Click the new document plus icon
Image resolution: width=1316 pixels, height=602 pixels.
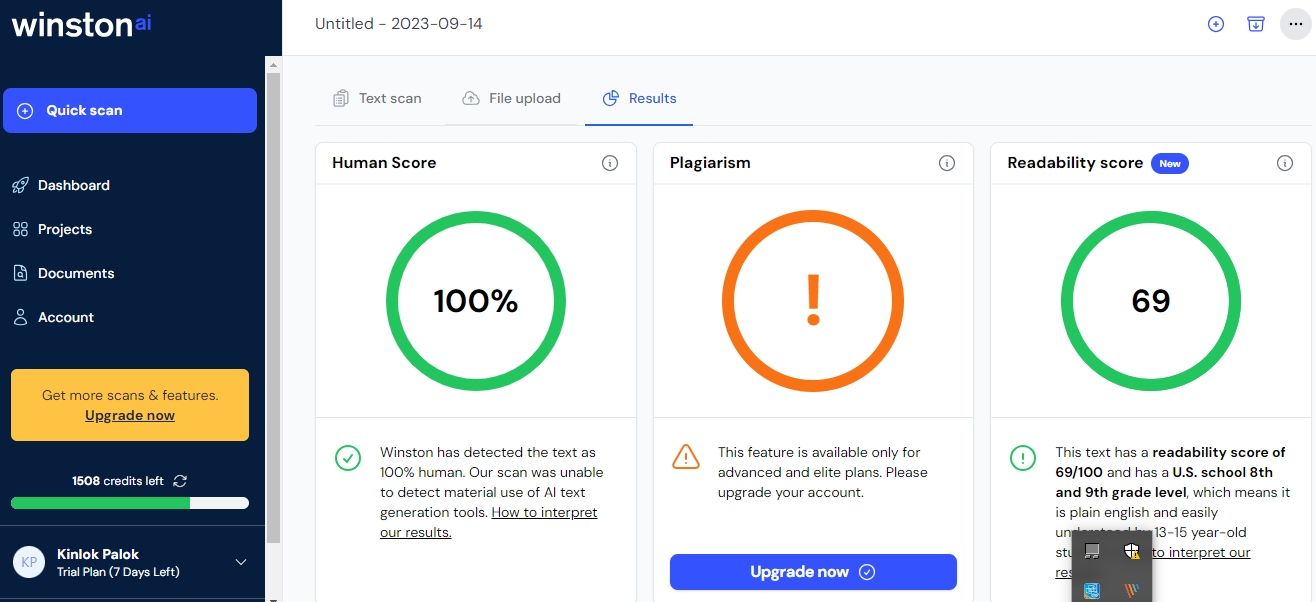tap(1216, 24)
